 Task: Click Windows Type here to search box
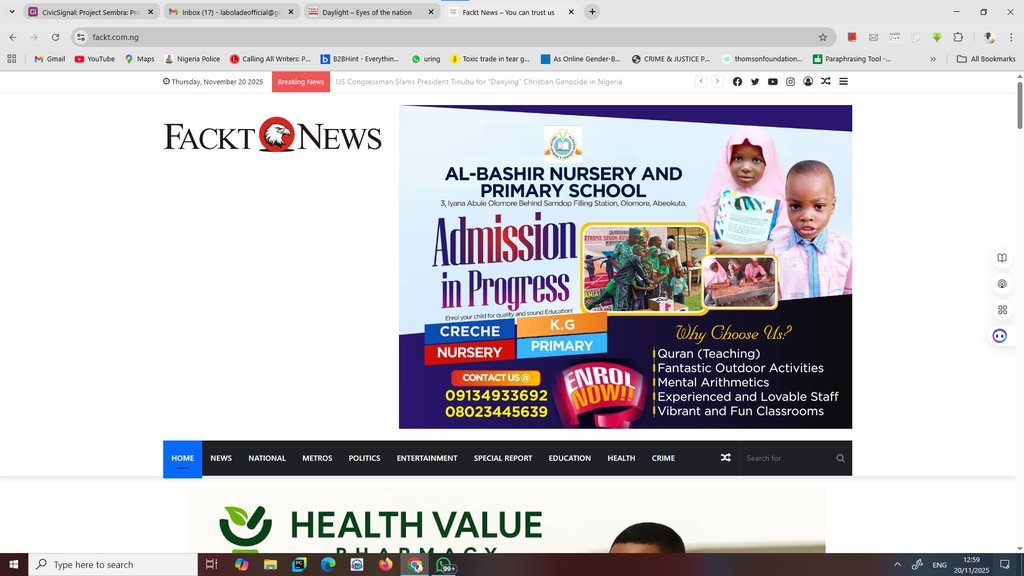(x=113, y=564)
